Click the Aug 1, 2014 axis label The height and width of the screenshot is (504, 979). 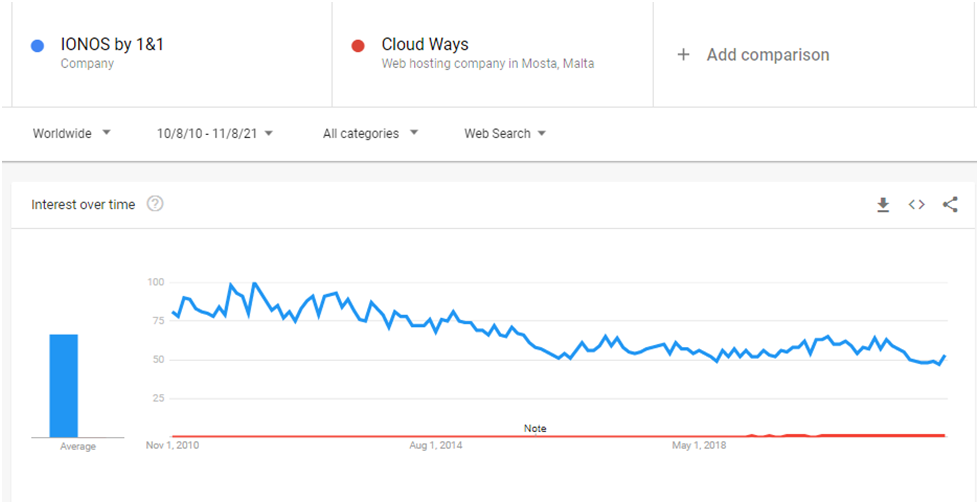point(436,446)
